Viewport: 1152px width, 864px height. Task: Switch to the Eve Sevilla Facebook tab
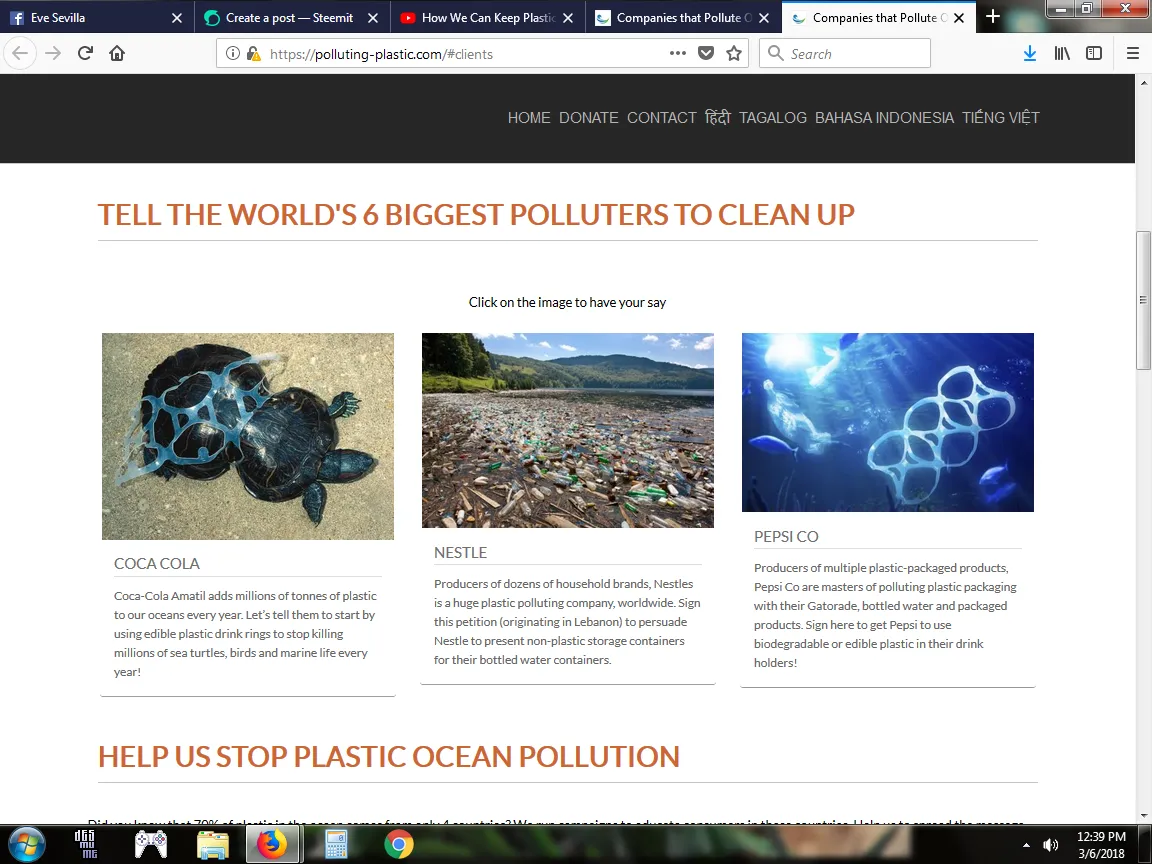click(x=97, y=18)
